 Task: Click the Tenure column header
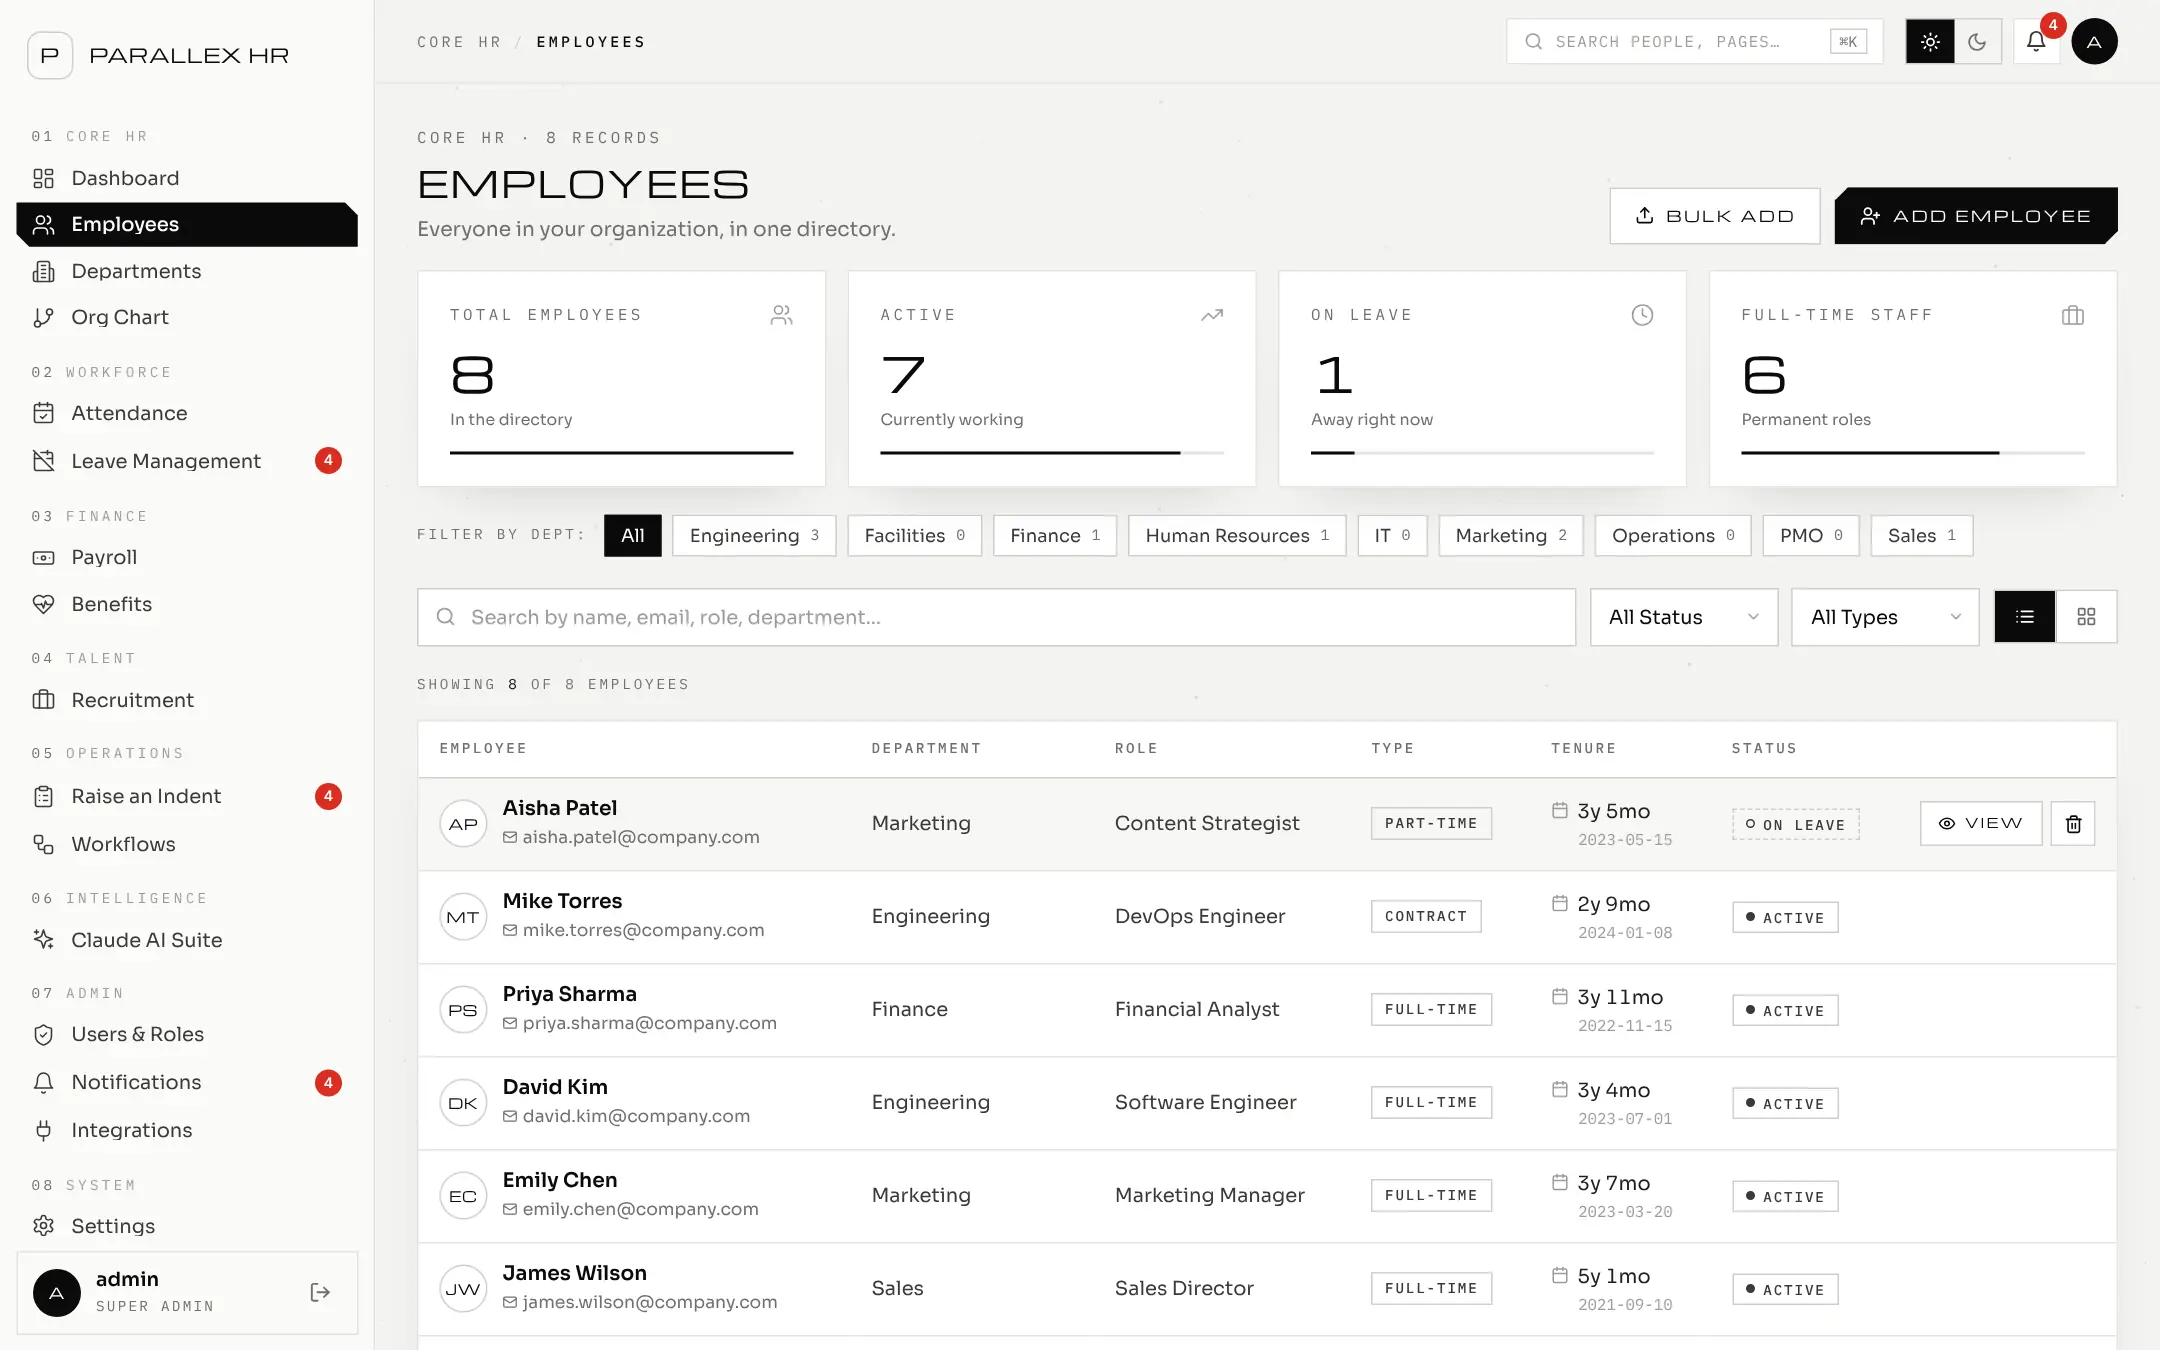[1583, 748]
